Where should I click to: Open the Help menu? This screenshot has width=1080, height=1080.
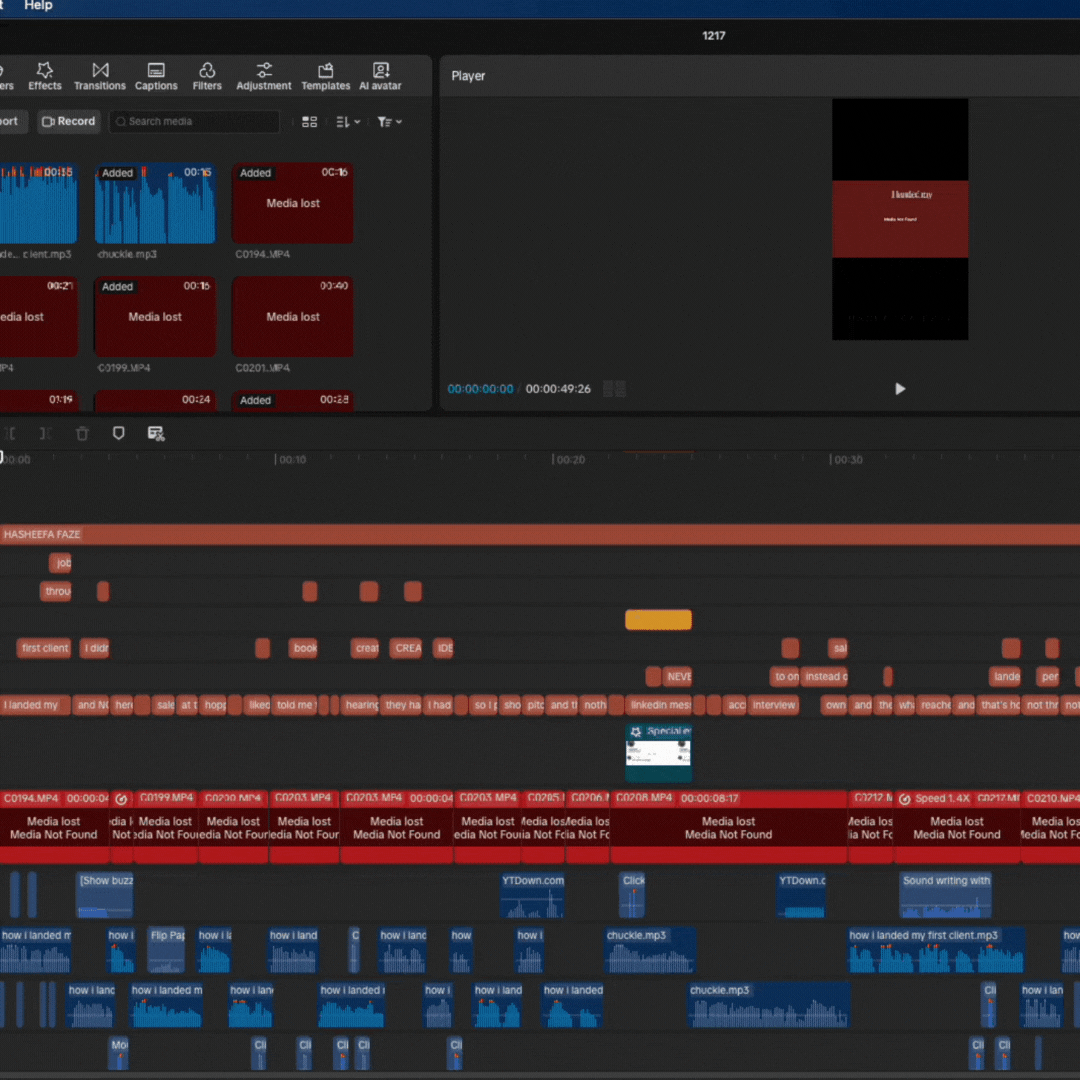38,6
